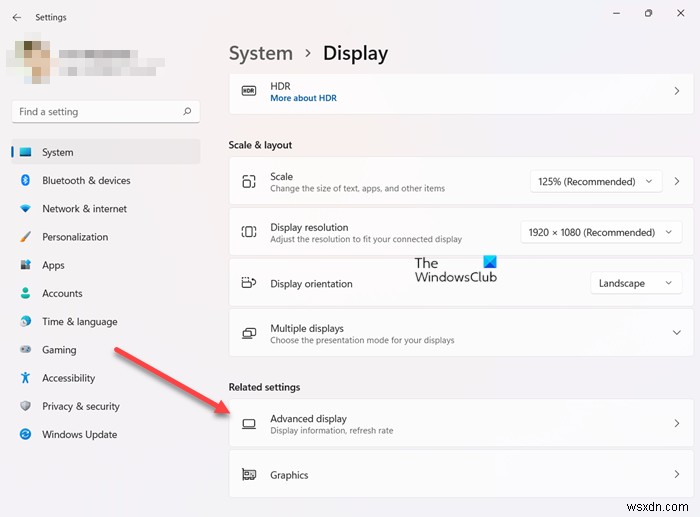Click the More about HDR link

click(304, 98)
